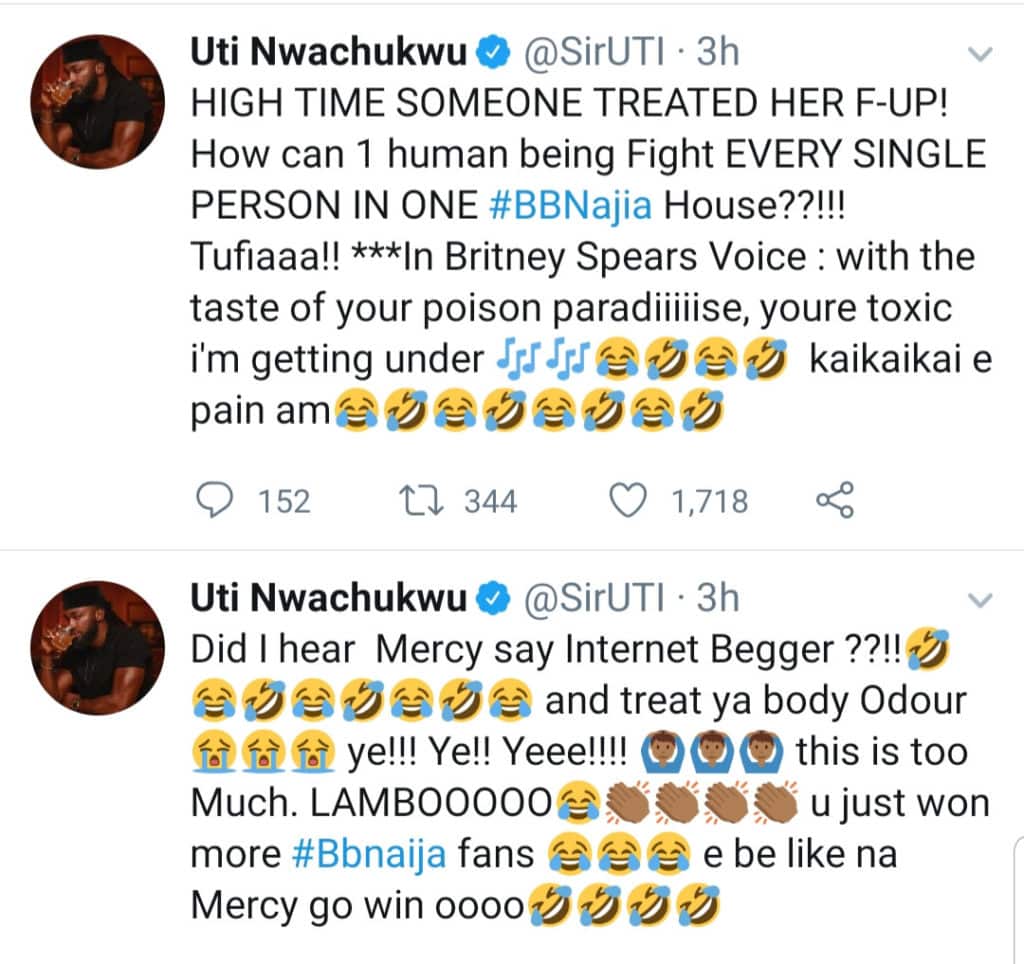Screen dimensions: 1024x964
Task: Retweet the first tweet with 344 retweets
Action: click(421, 501)
